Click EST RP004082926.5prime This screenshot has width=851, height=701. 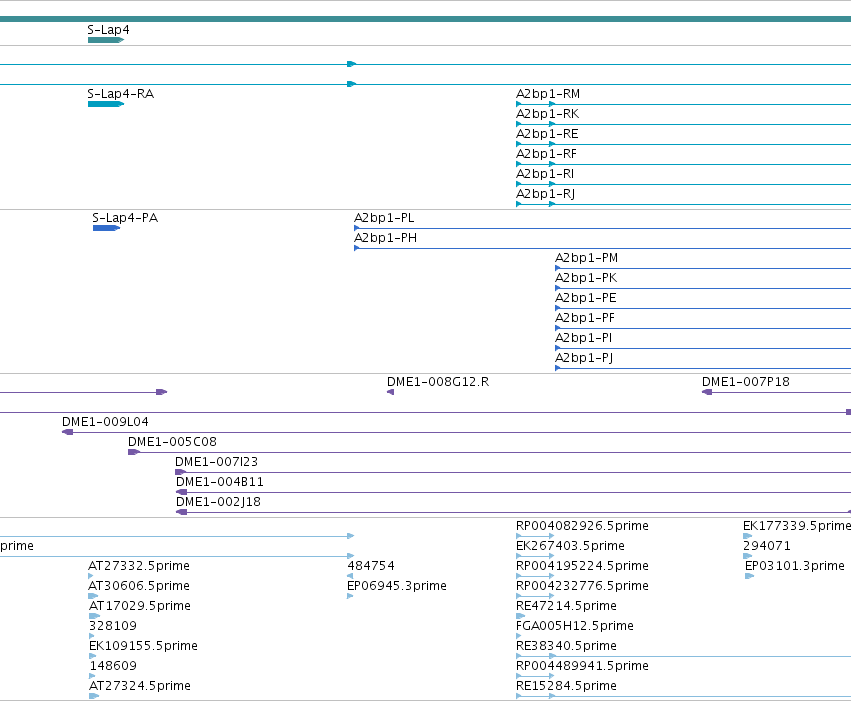click(582, 526)
